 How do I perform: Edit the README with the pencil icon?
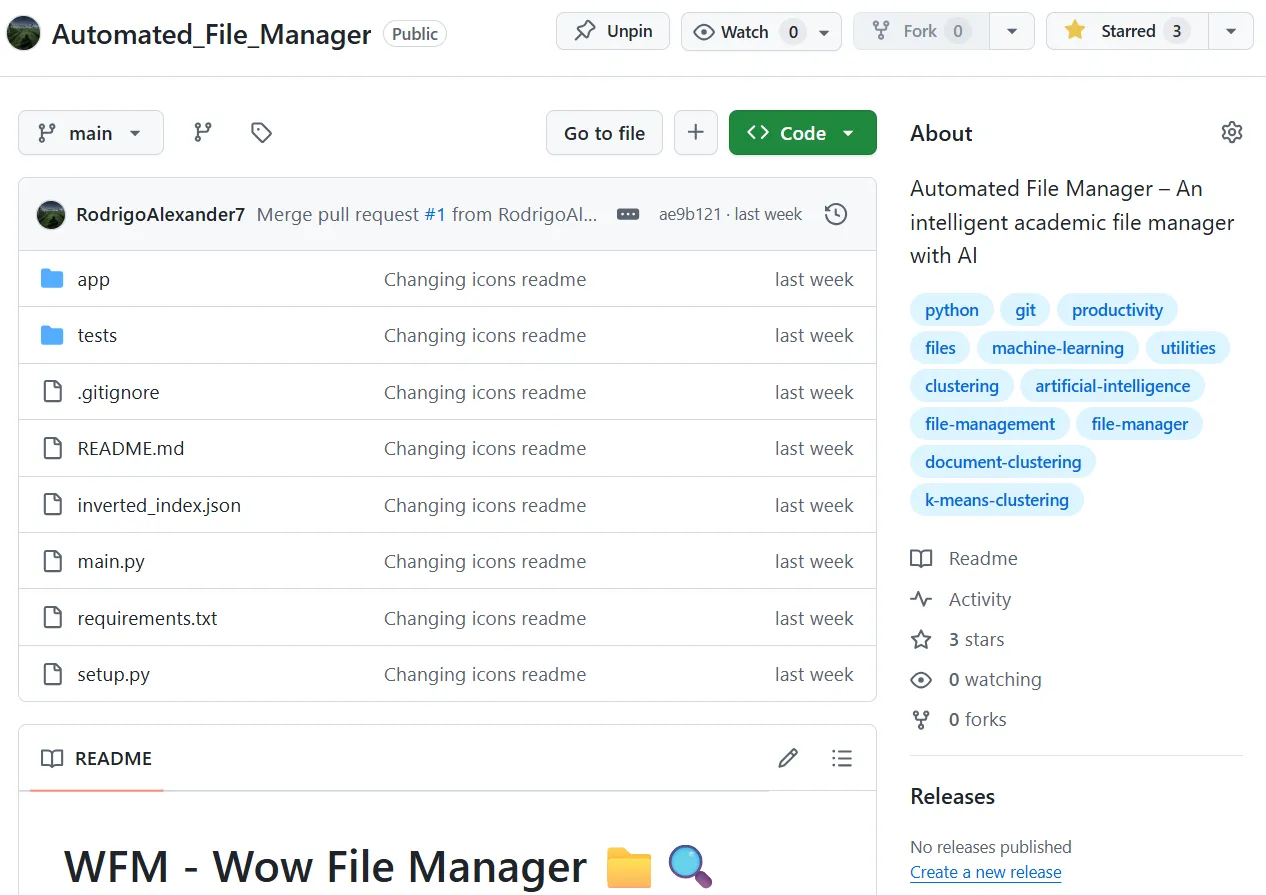(x=788, y=758)
